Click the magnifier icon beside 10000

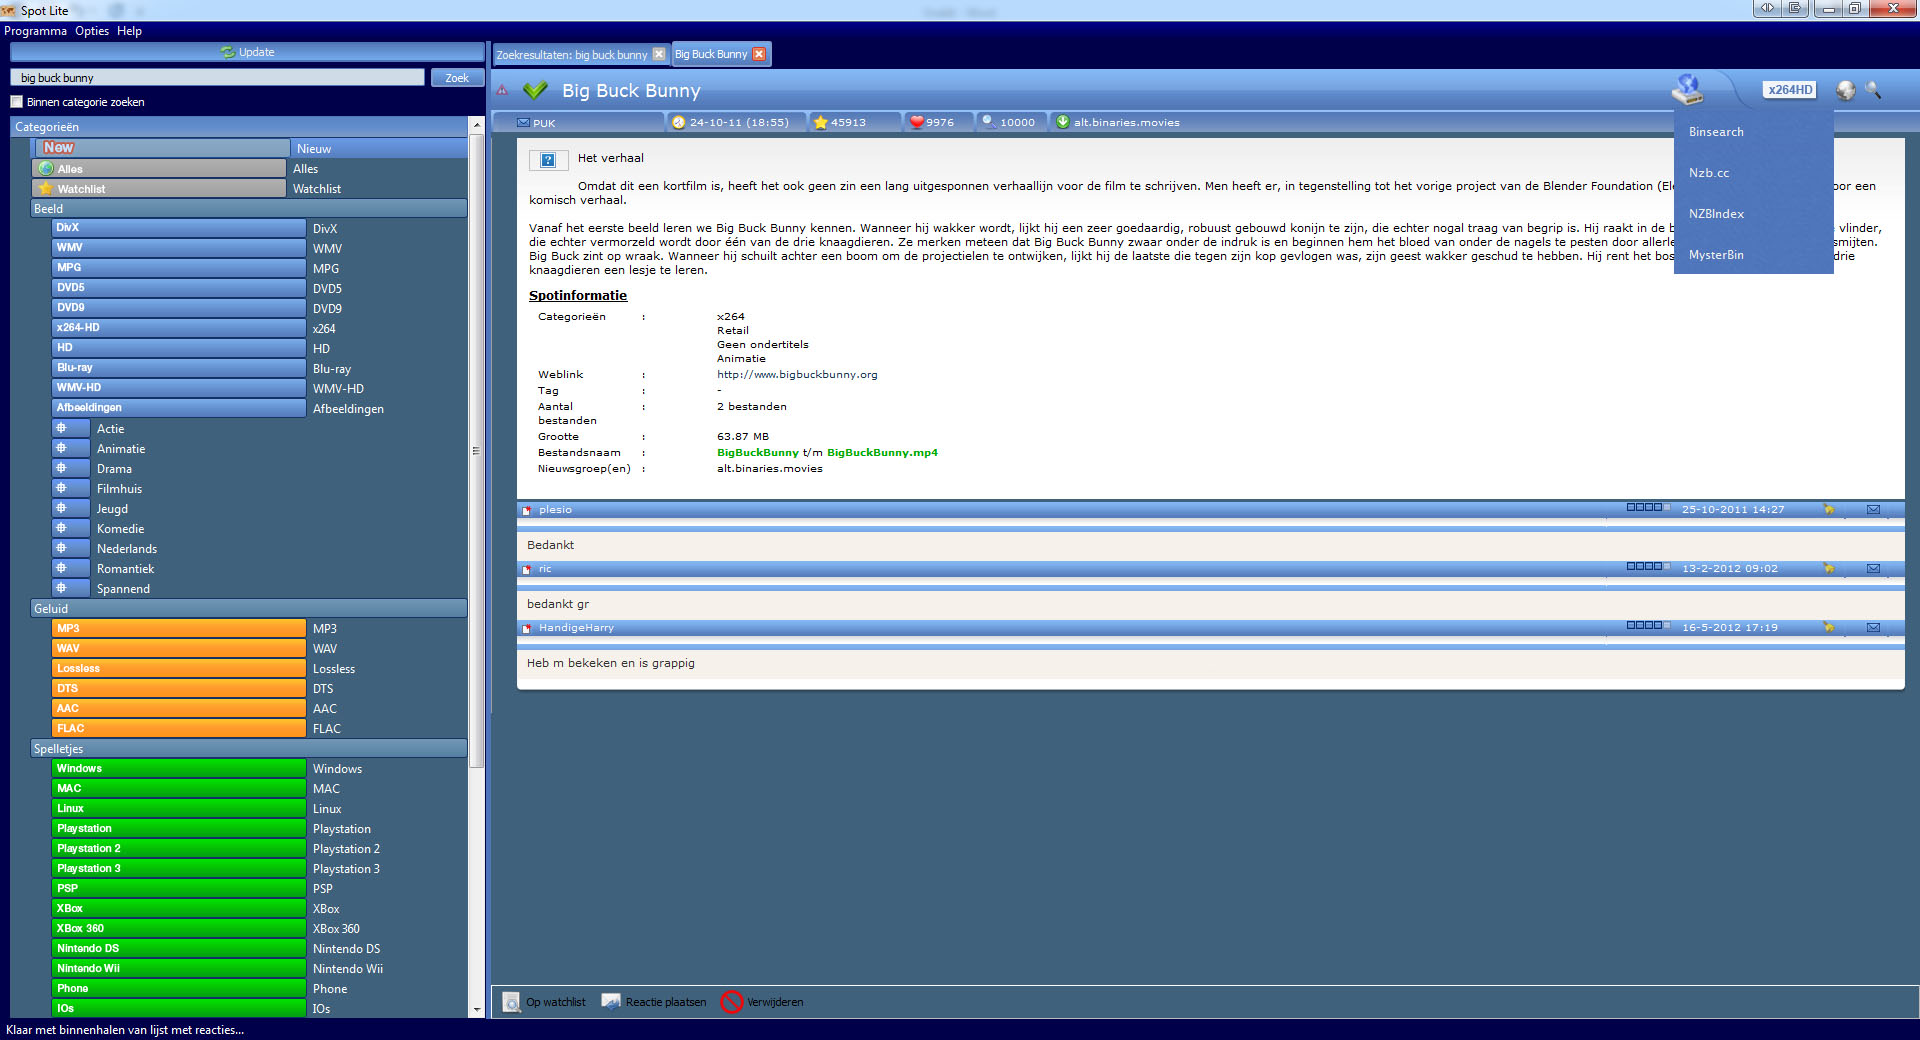989,122
